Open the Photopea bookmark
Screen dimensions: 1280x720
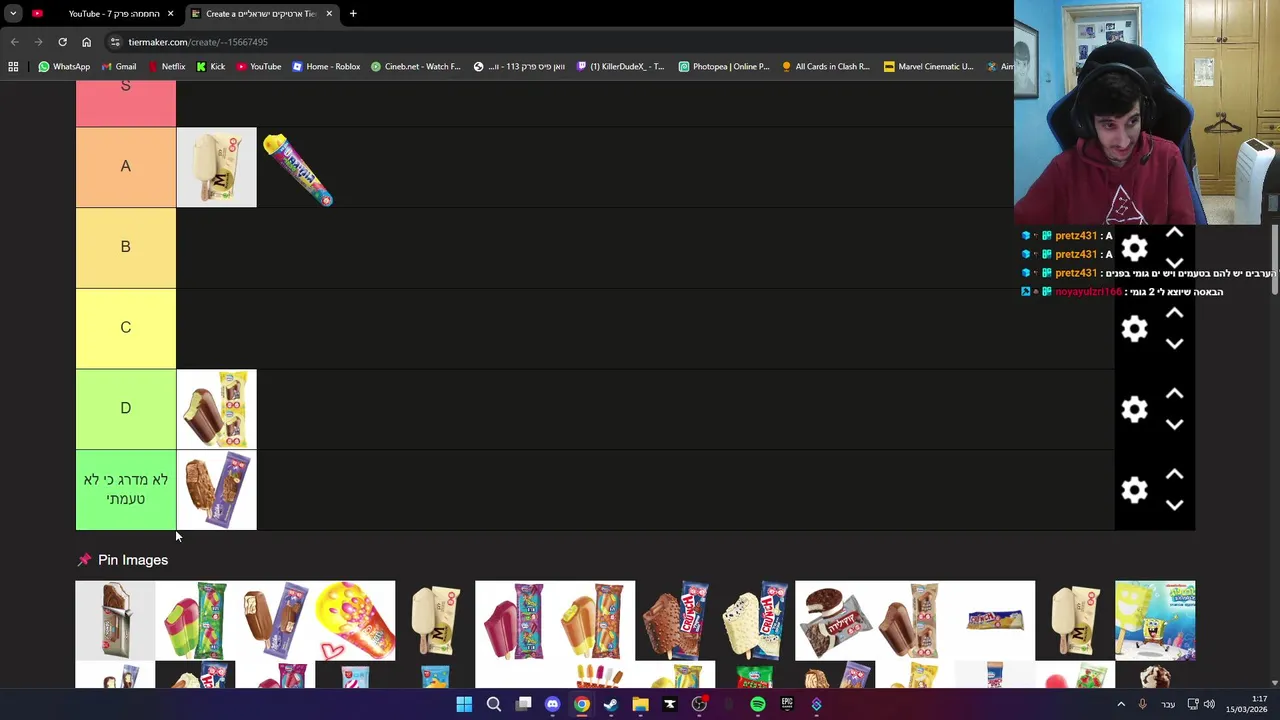pos(724,67)
